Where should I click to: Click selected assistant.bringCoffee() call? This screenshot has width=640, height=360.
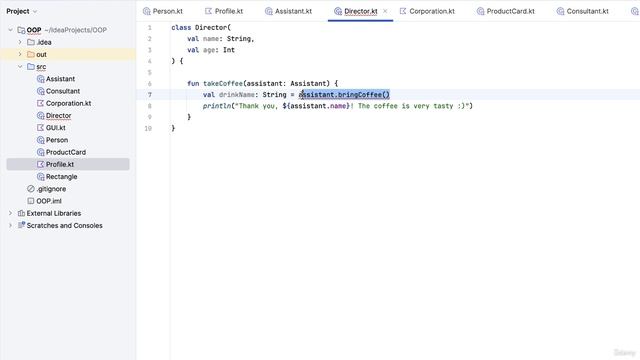[x=344, y=95]
